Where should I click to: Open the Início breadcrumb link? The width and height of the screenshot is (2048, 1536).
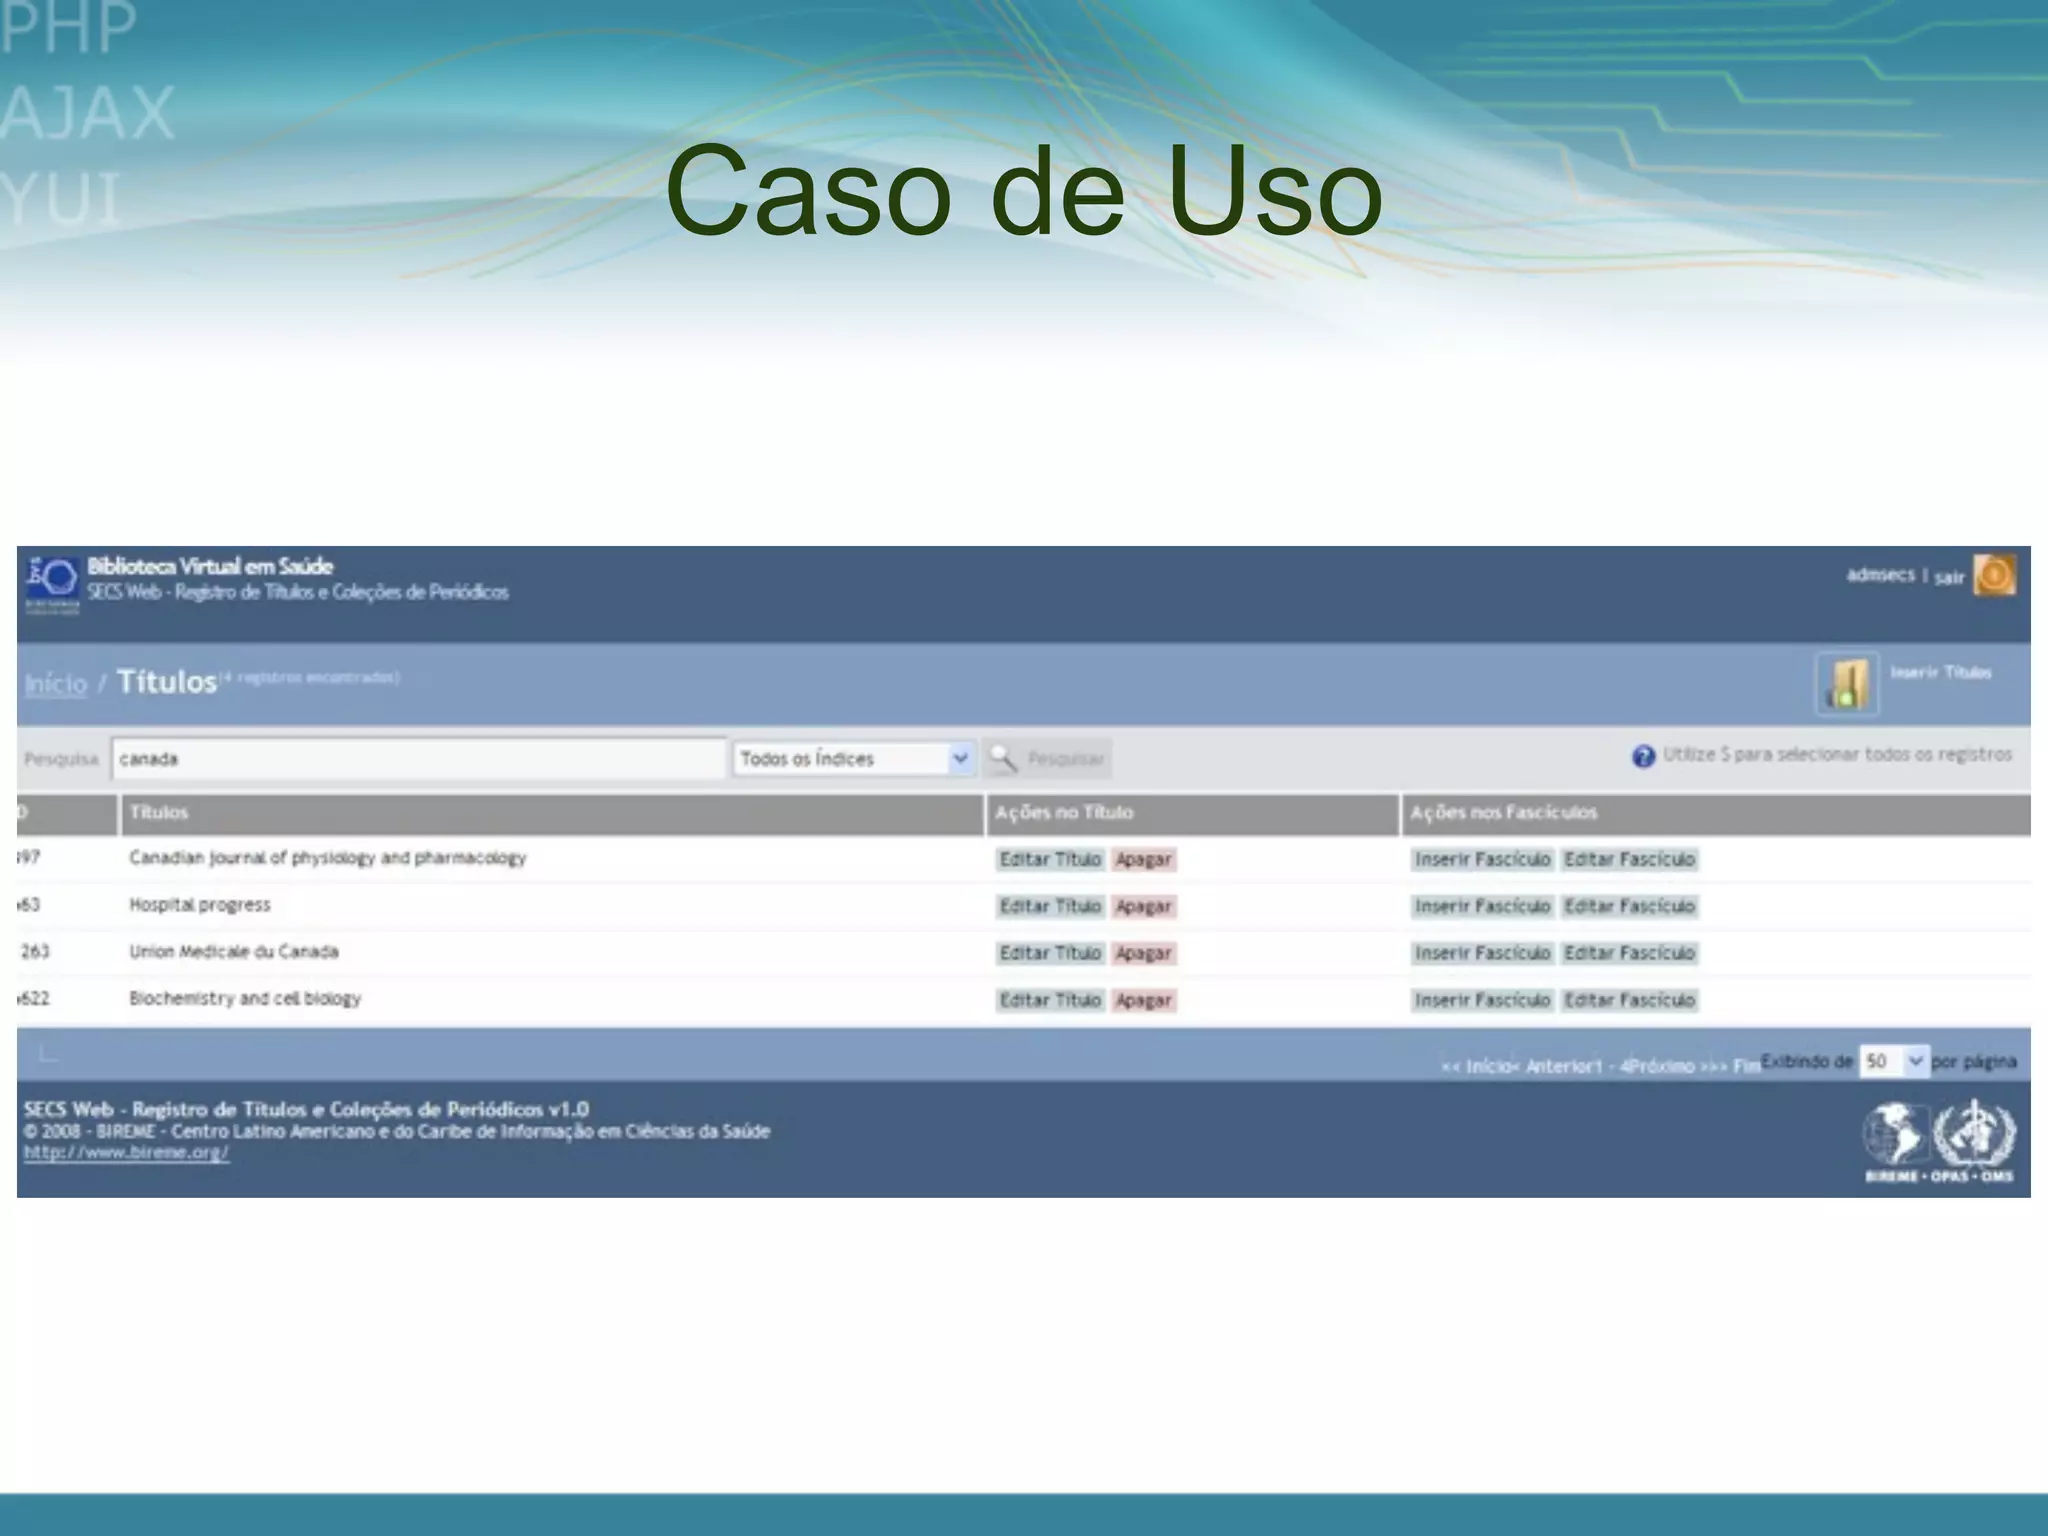pos(56,684)
